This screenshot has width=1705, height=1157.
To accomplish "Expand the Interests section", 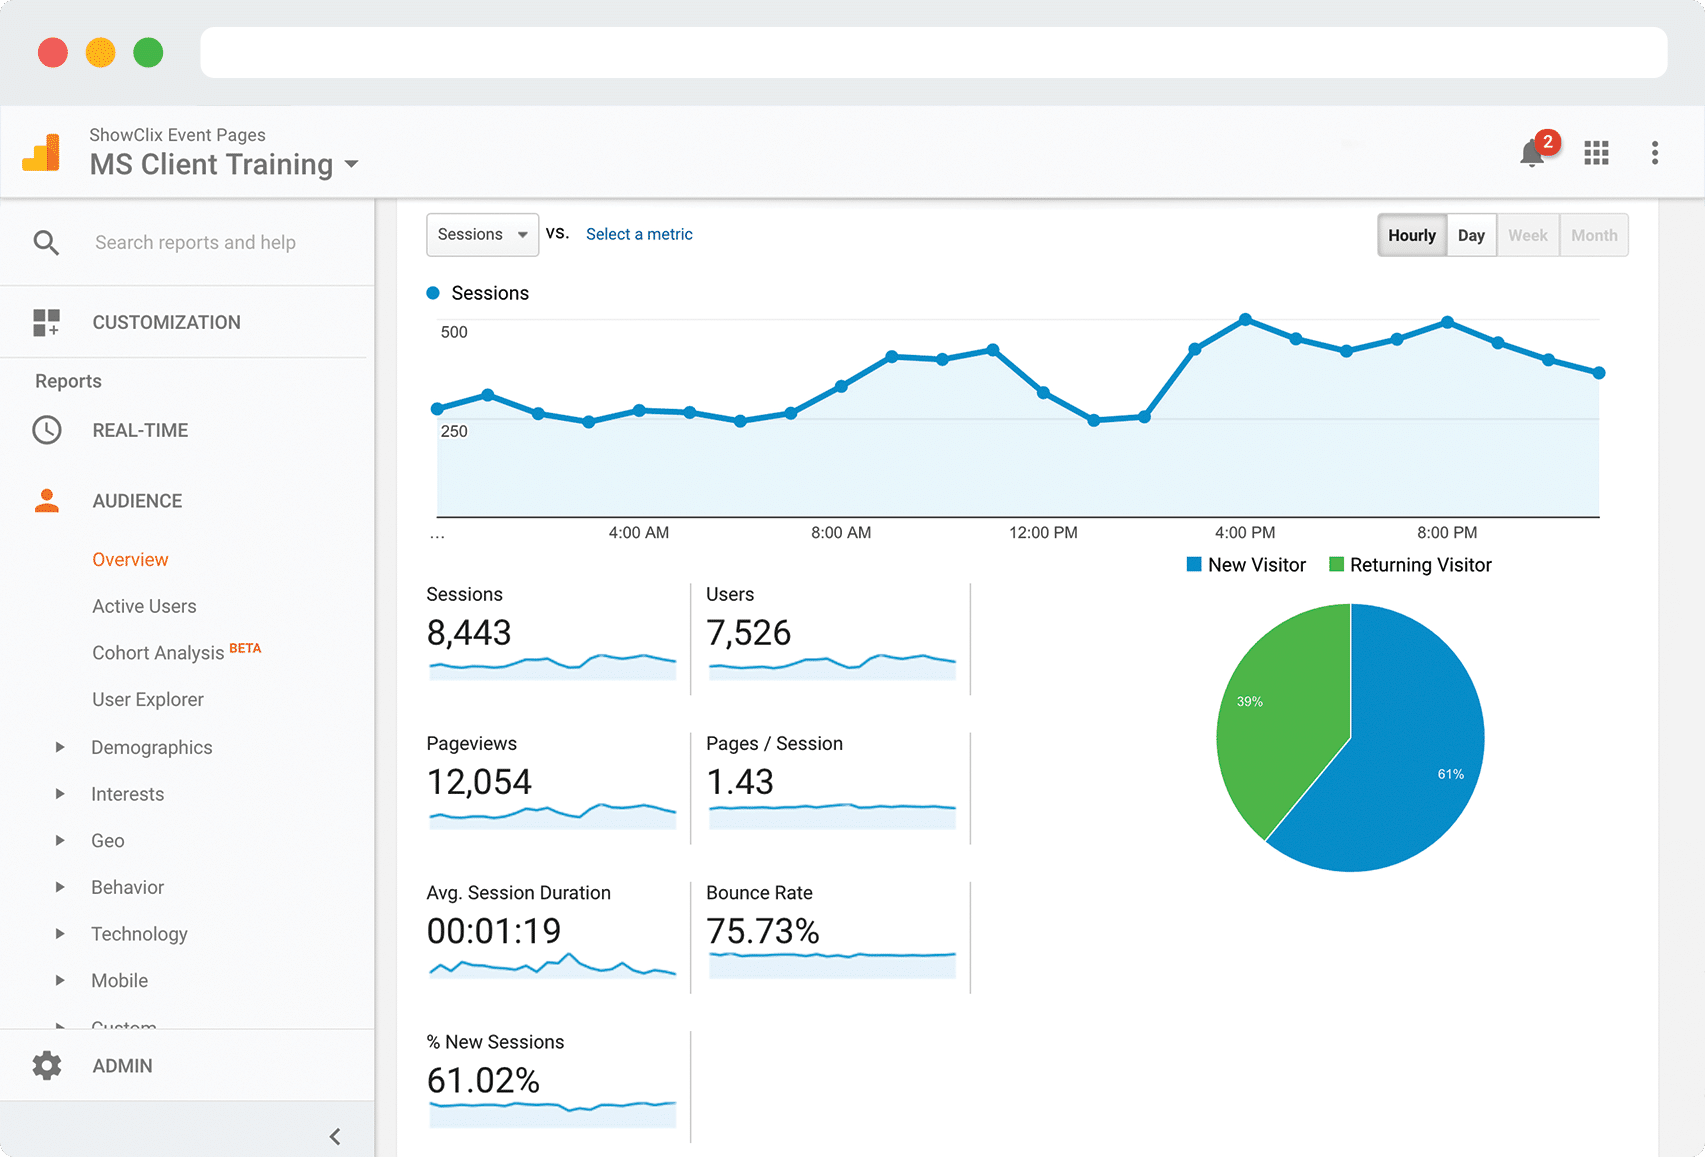I will pyautogui.click(x=60, y=794).
